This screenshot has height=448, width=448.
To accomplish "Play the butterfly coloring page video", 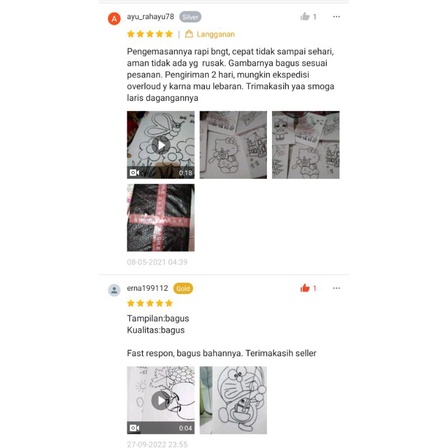I will [161, 145].
